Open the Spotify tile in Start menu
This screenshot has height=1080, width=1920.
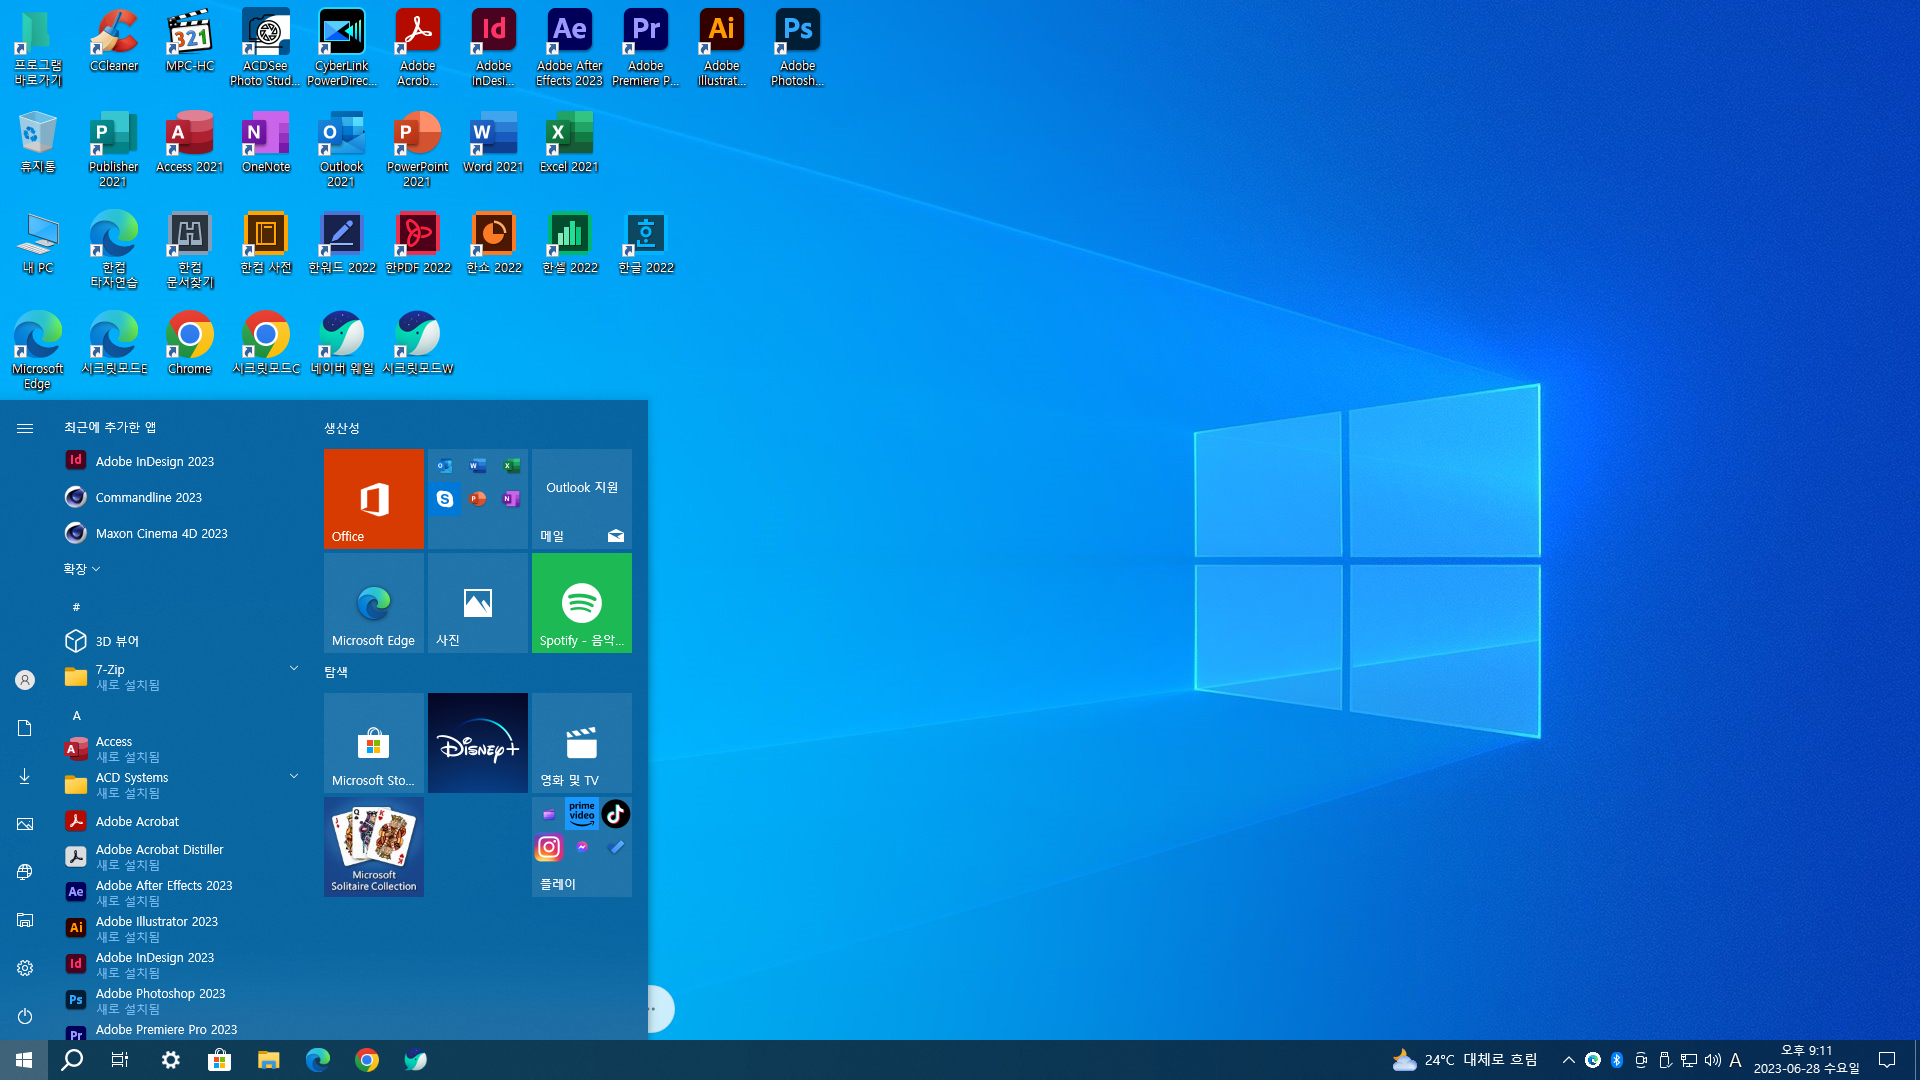pyautogui.click(x=581, y=603)
